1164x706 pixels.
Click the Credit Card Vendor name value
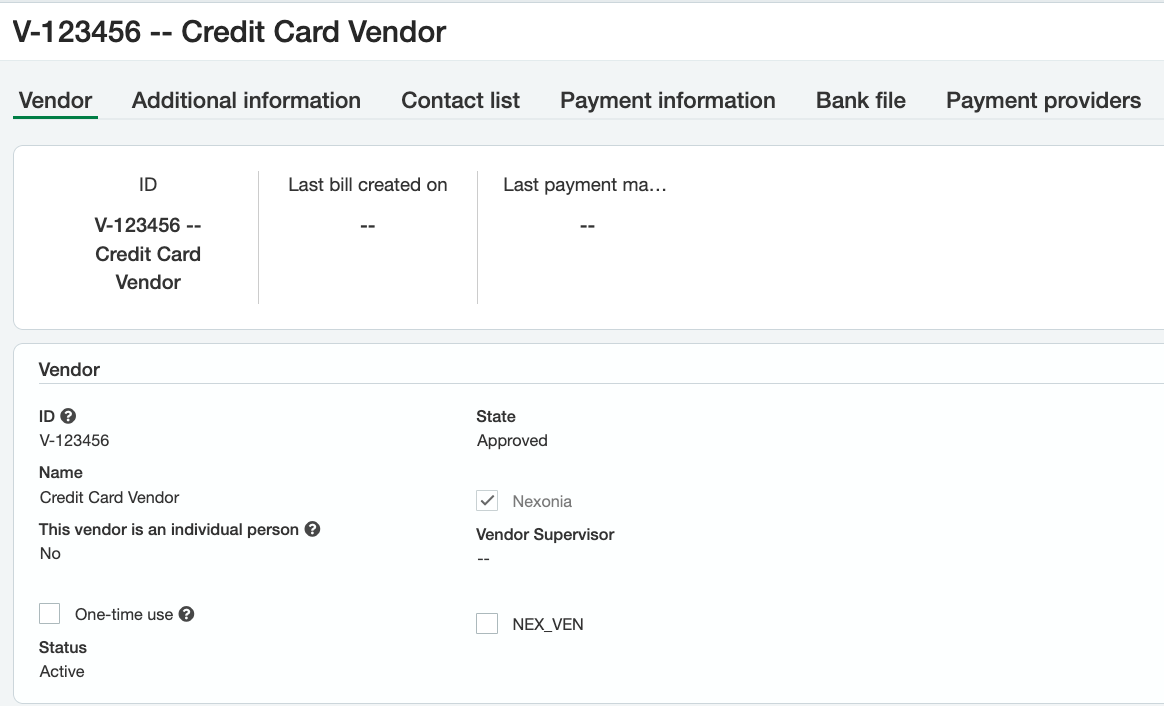click(x=110, y=497)
